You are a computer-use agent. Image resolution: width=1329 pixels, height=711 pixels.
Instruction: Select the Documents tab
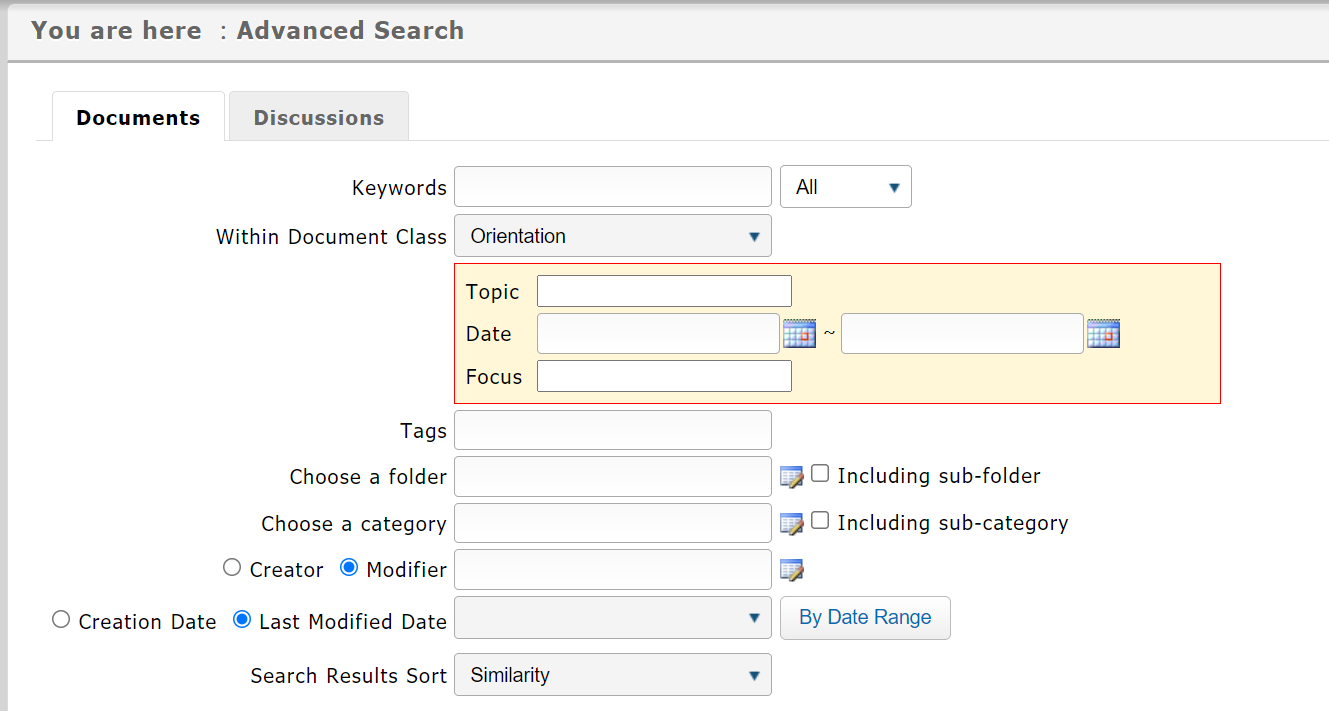[138, 118]
